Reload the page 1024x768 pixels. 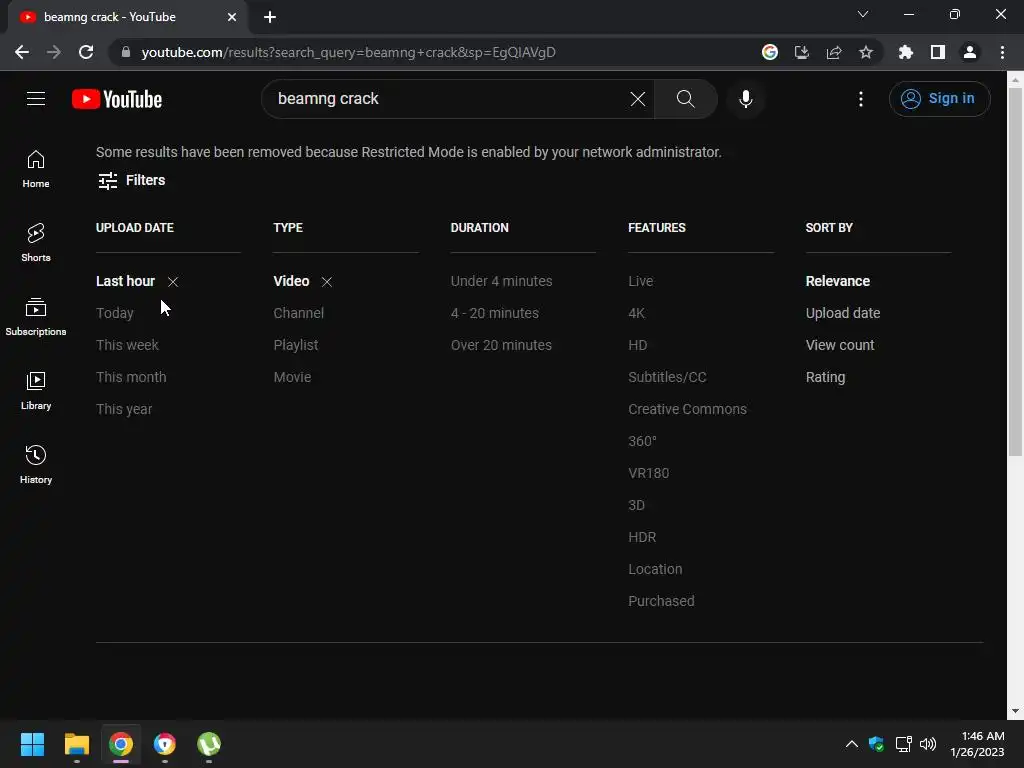point(86,52)
